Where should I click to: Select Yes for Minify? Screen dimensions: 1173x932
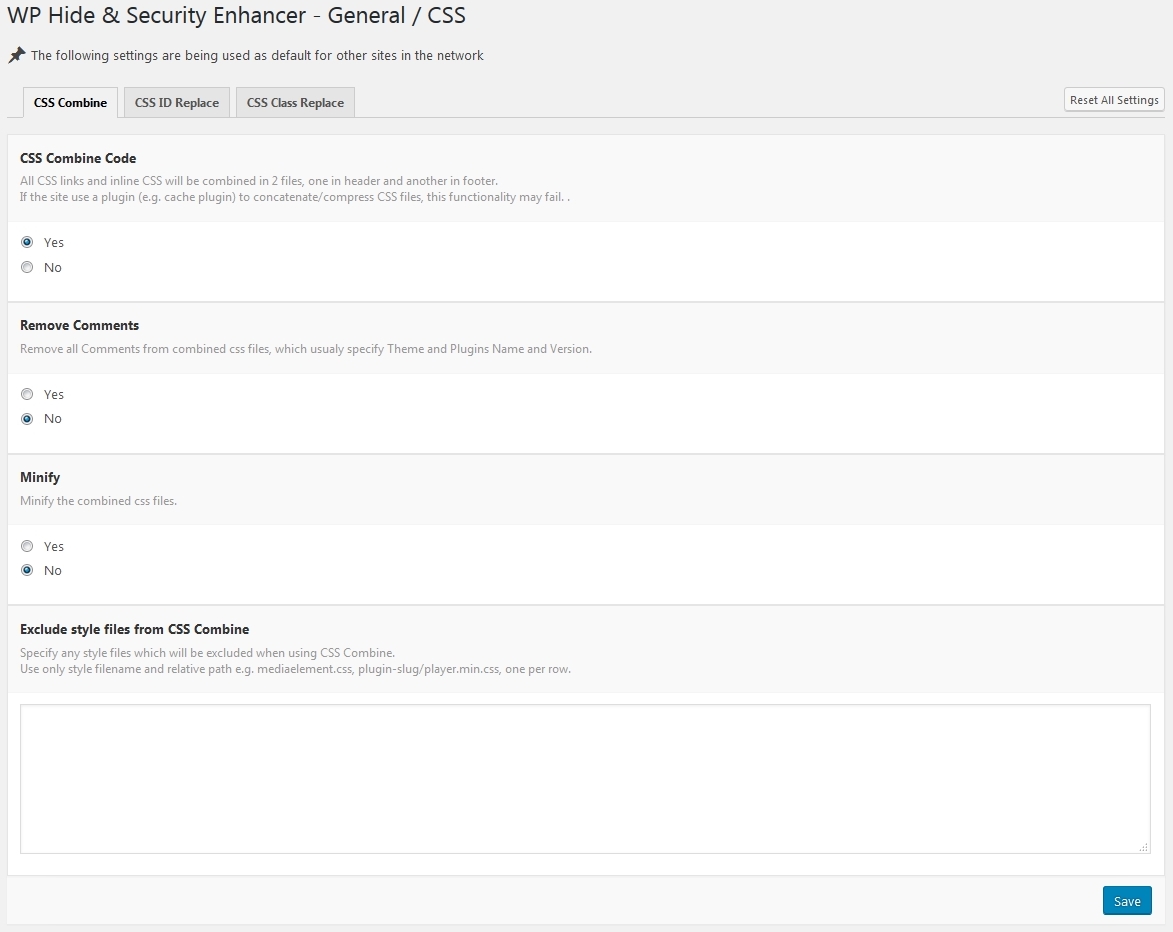27,546
